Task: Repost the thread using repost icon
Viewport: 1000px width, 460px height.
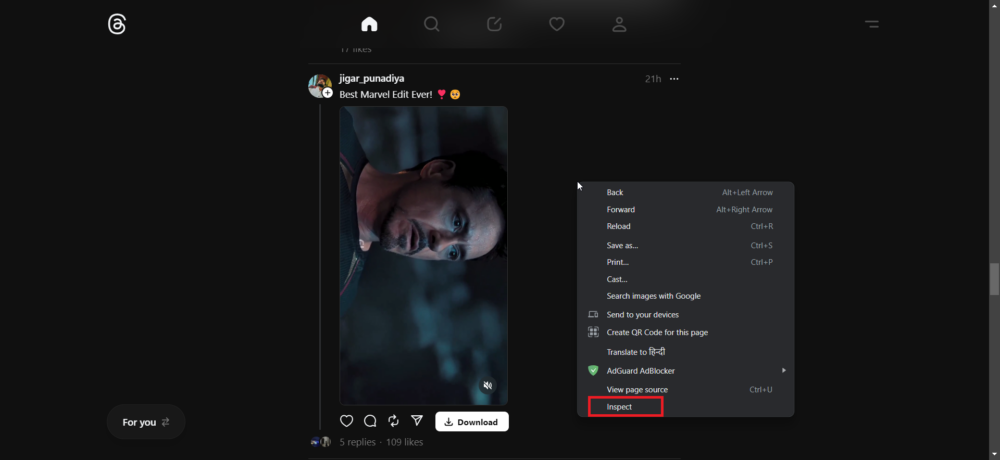Action: tap(394, 421)
